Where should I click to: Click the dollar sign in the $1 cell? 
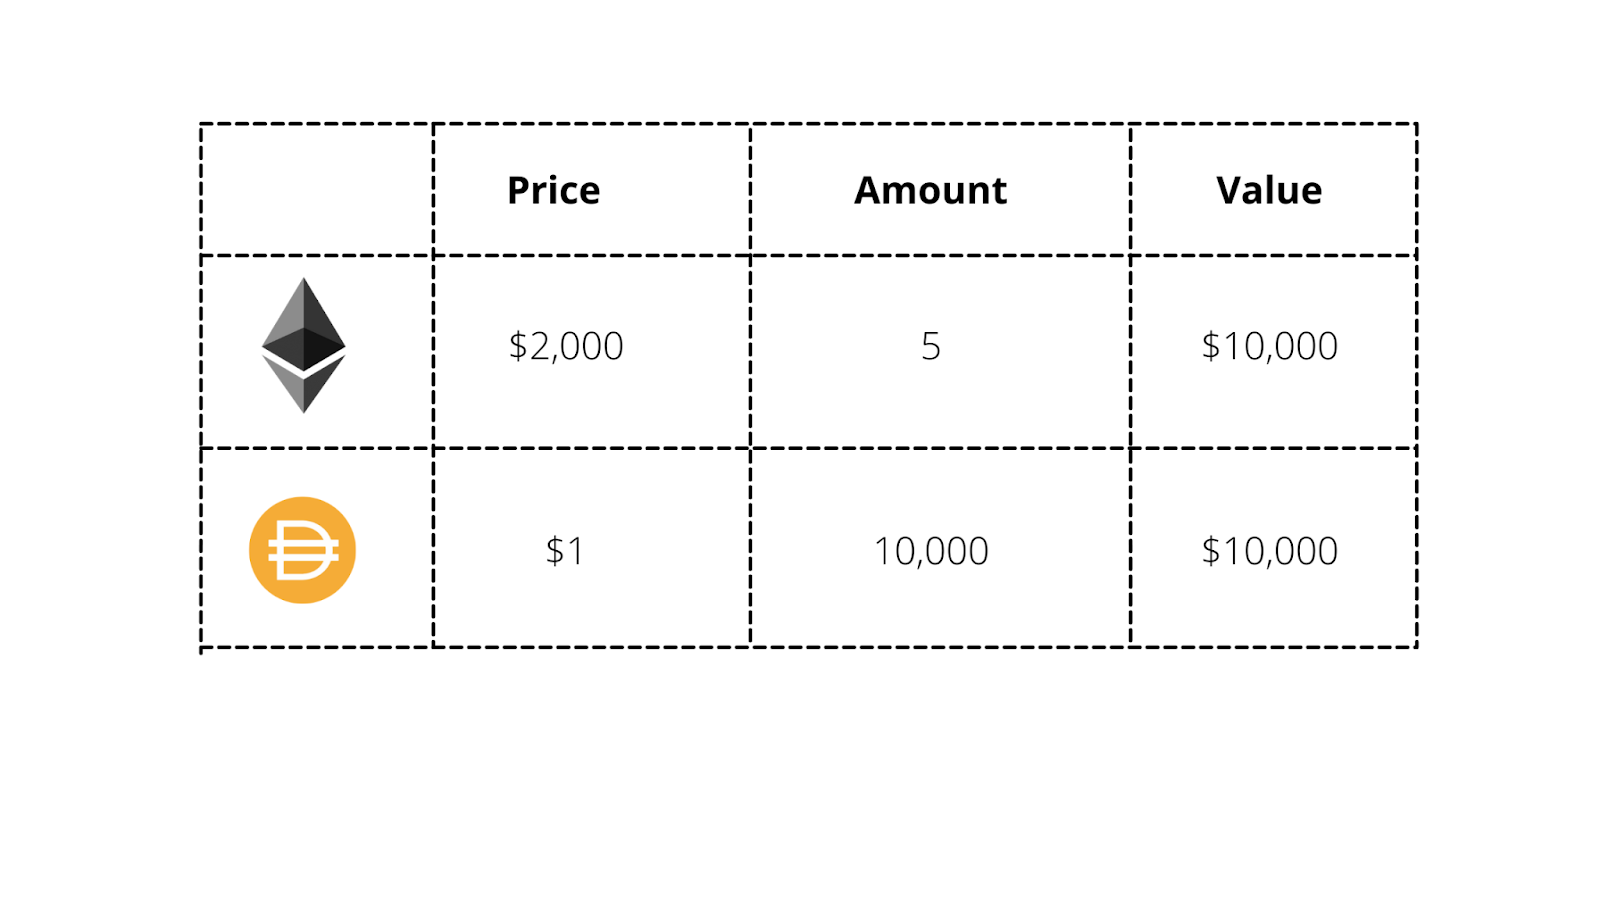point(554,551)
